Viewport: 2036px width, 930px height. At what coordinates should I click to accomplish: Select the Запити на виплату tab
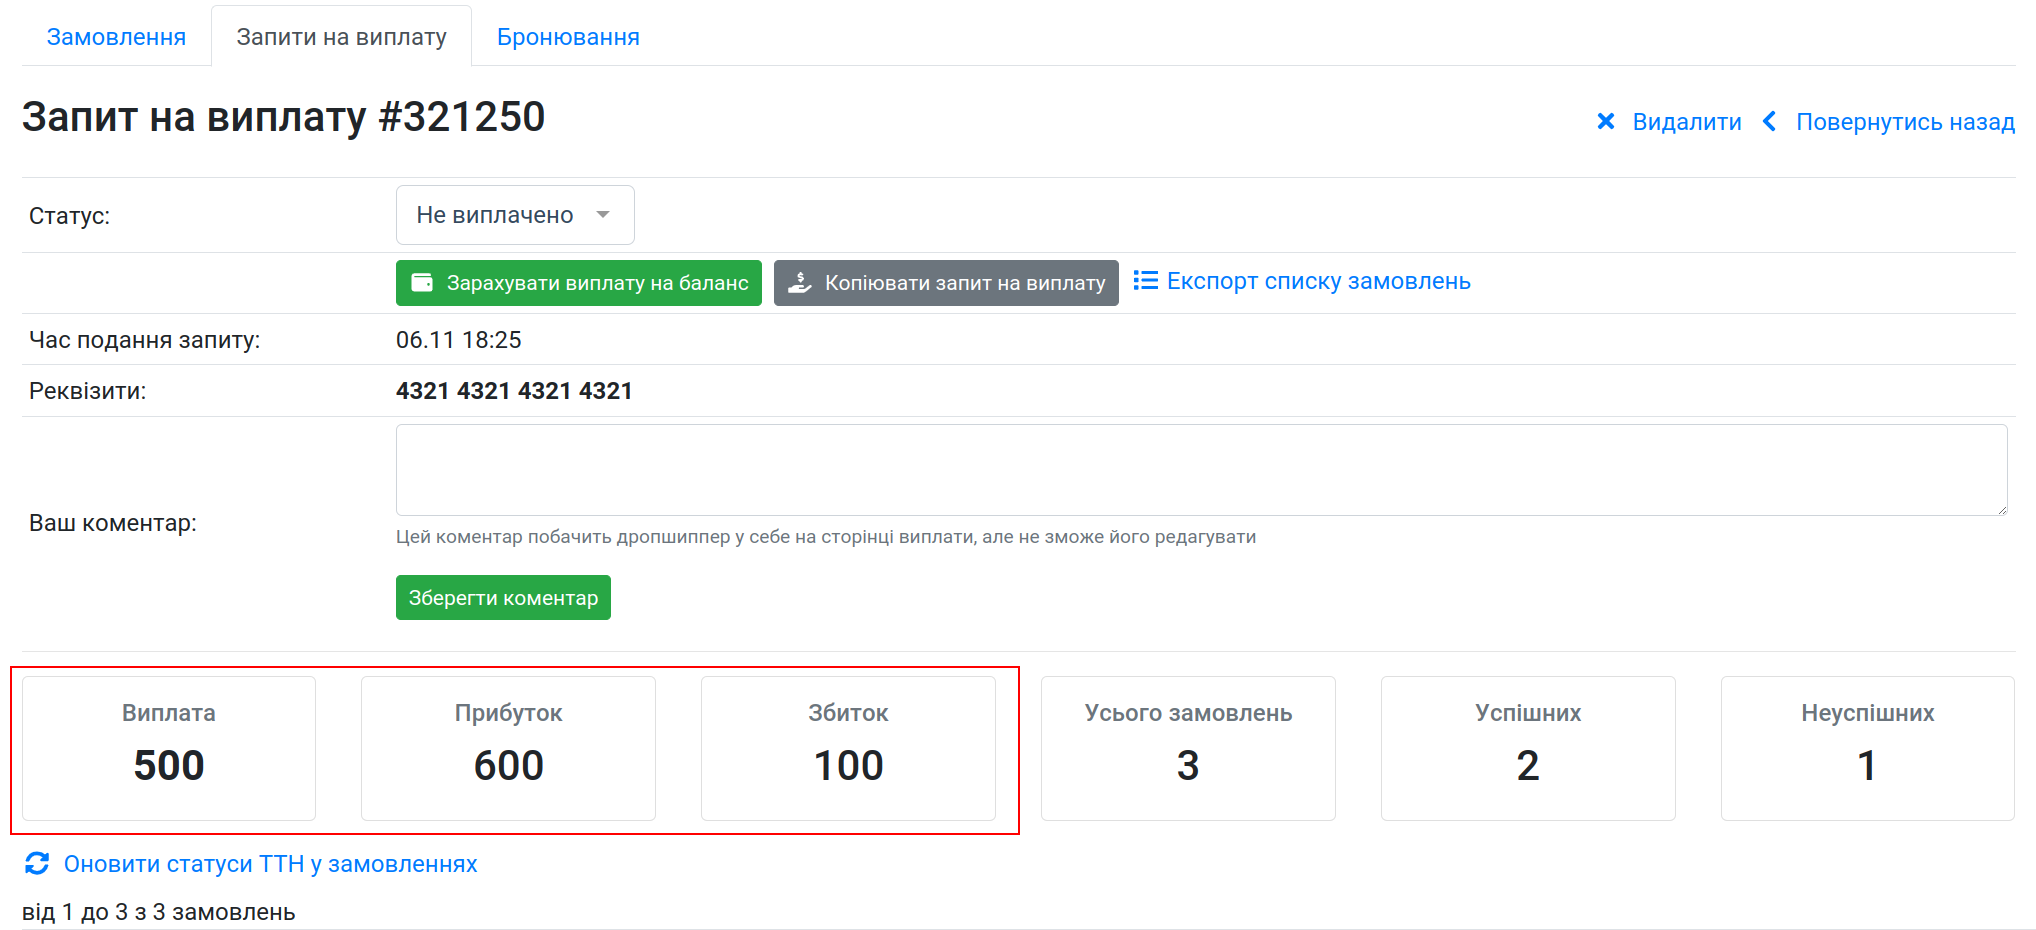click(341, 37)
